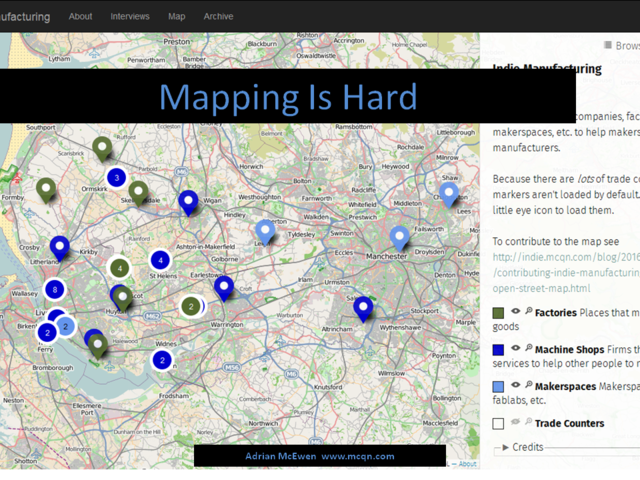Click the blue cluster marker showing 8

pos(55,289)
